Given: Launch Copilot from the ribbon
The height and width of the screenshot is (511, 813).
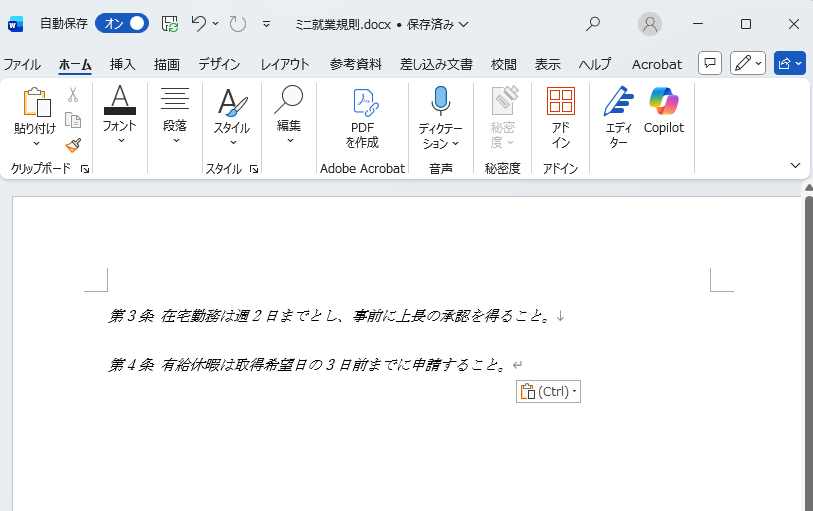Looking at the screenshot, I should pyautogui.click(x=664, y=110).
